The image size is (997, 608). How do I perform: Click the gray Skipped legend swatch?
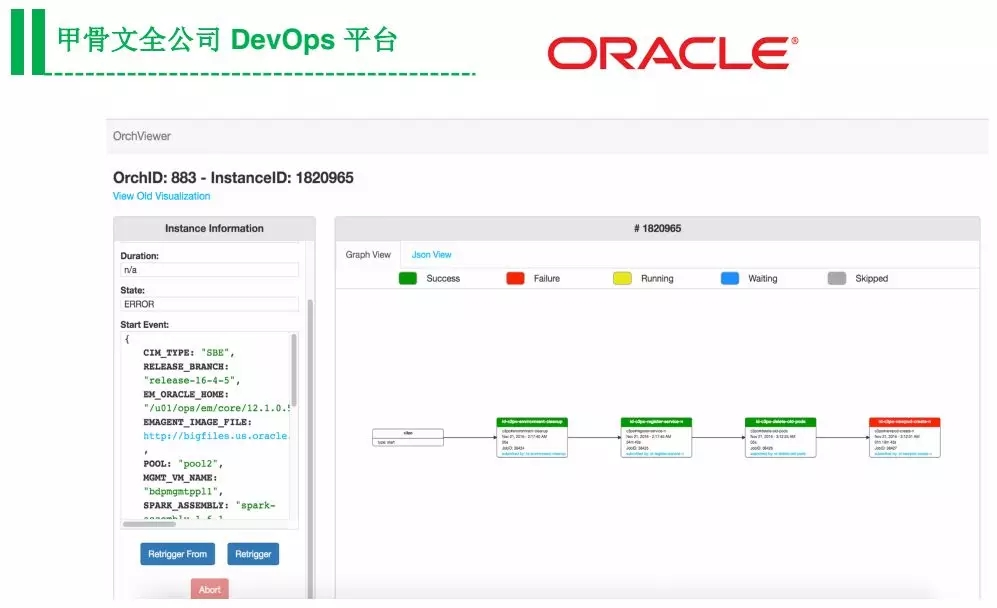[x=837, y=278]
